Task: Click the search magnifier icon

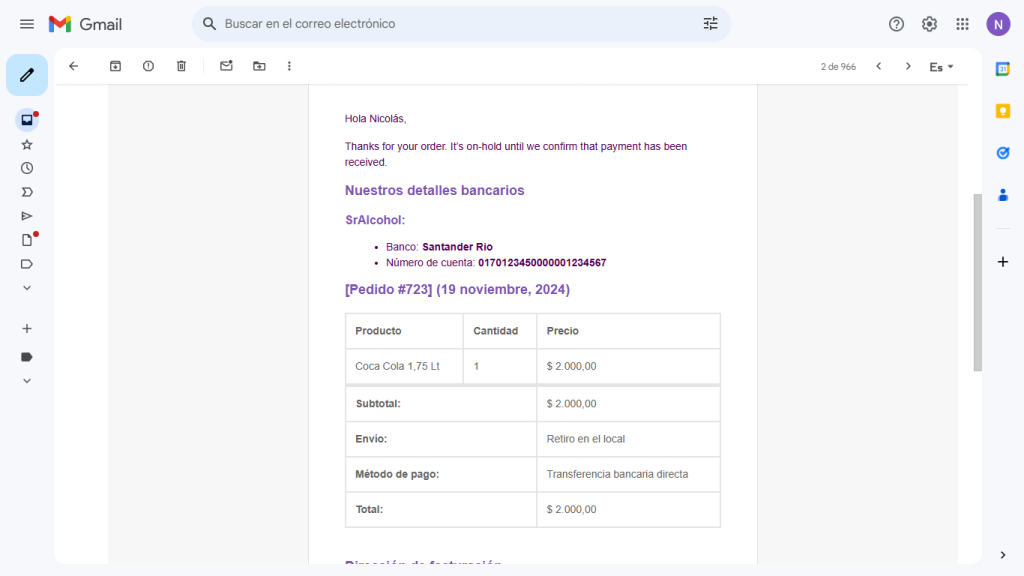Action: pyautogui.click(x=209, y=24)
